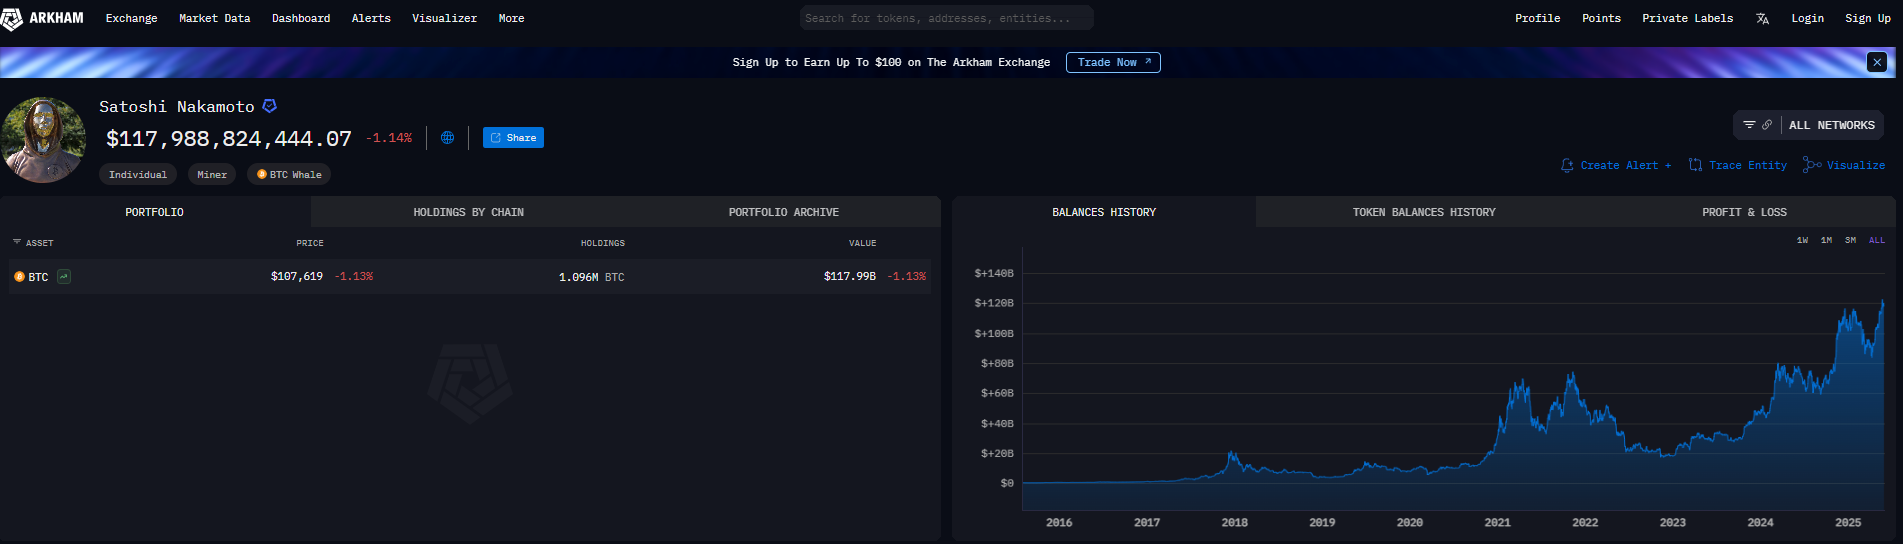Image resolution: width=1903 pixels, height=544 pixels.
Task: Select the PORTFOLIO tab
Action: pos(155,212)
